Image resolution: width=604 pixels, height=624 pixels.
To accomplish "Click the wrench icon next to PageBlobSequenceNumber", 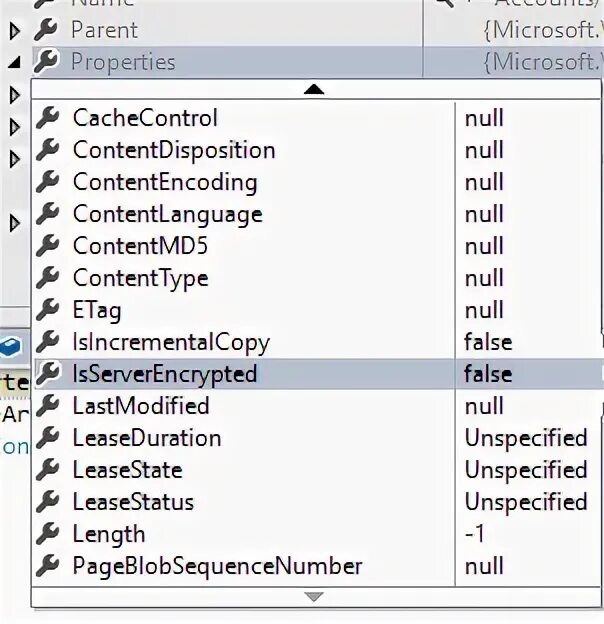I will (48, 566).
